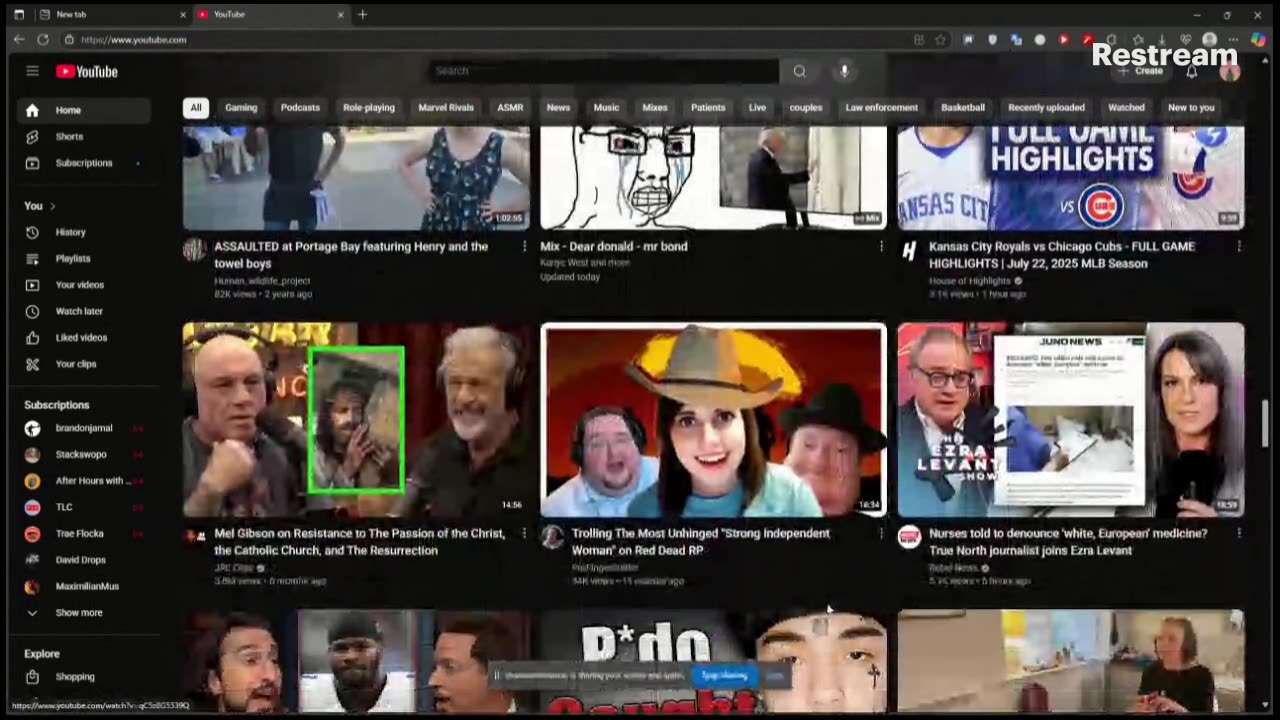This screenshot has height=720, width=1280.
Task: Bookmark page with star icon
Action: click(941, 40)
